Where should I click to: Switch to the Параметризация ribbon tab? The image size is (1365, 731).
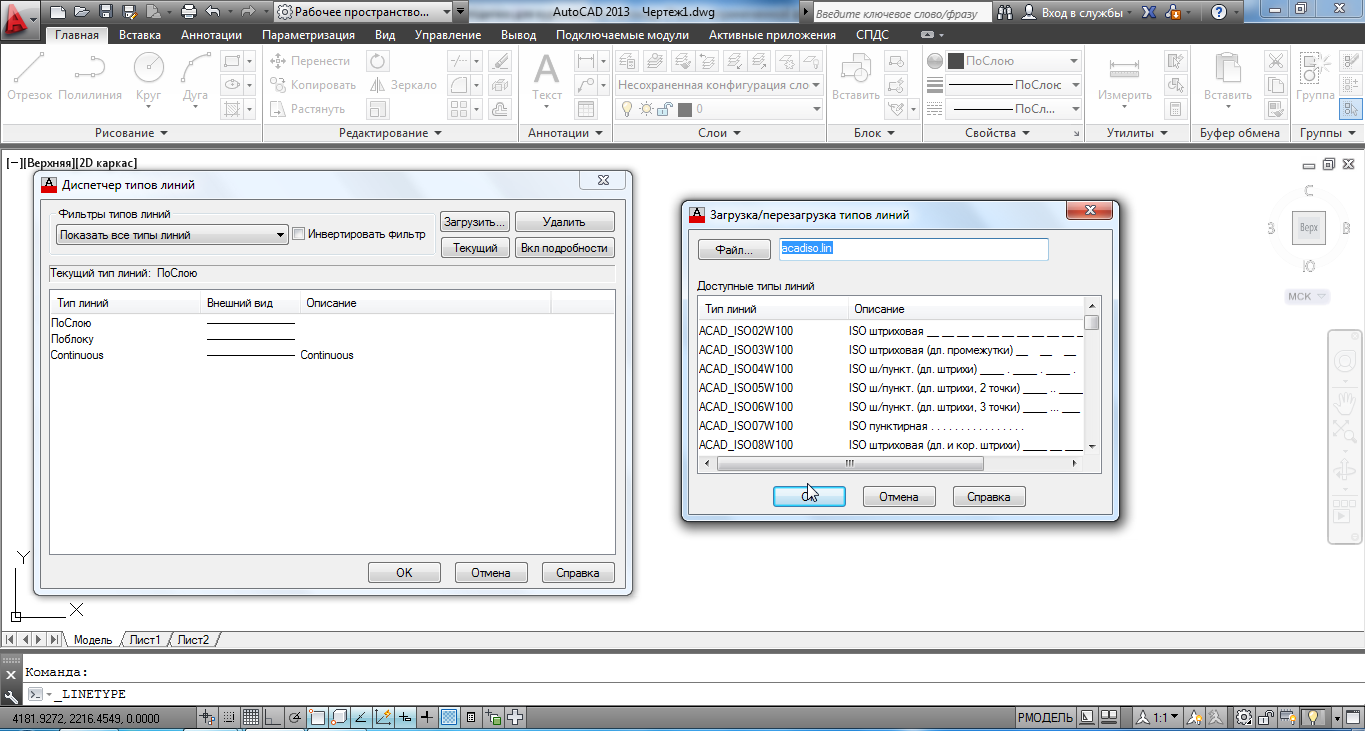coord(308,35)
